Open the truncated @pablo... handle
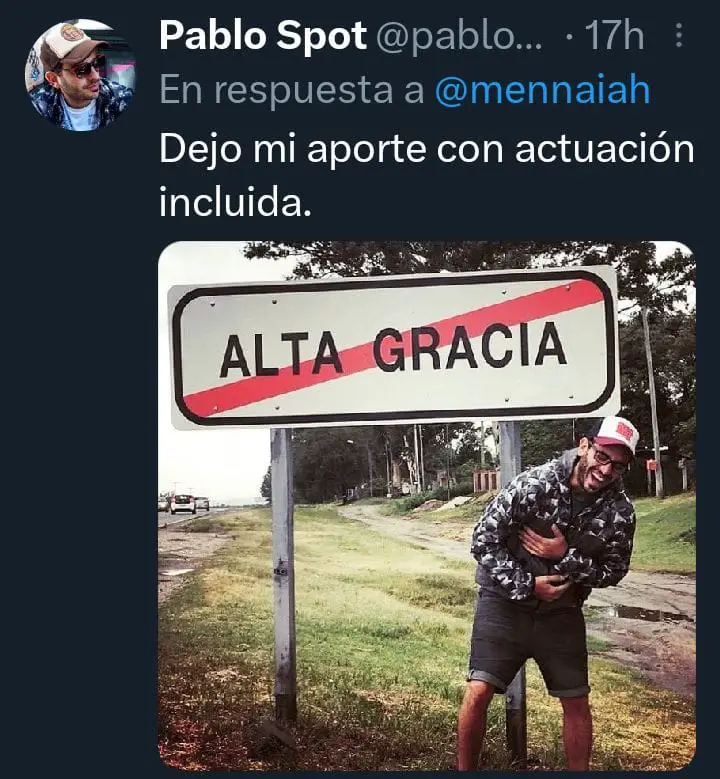The image size is (720, 779). tap(460, 36)
